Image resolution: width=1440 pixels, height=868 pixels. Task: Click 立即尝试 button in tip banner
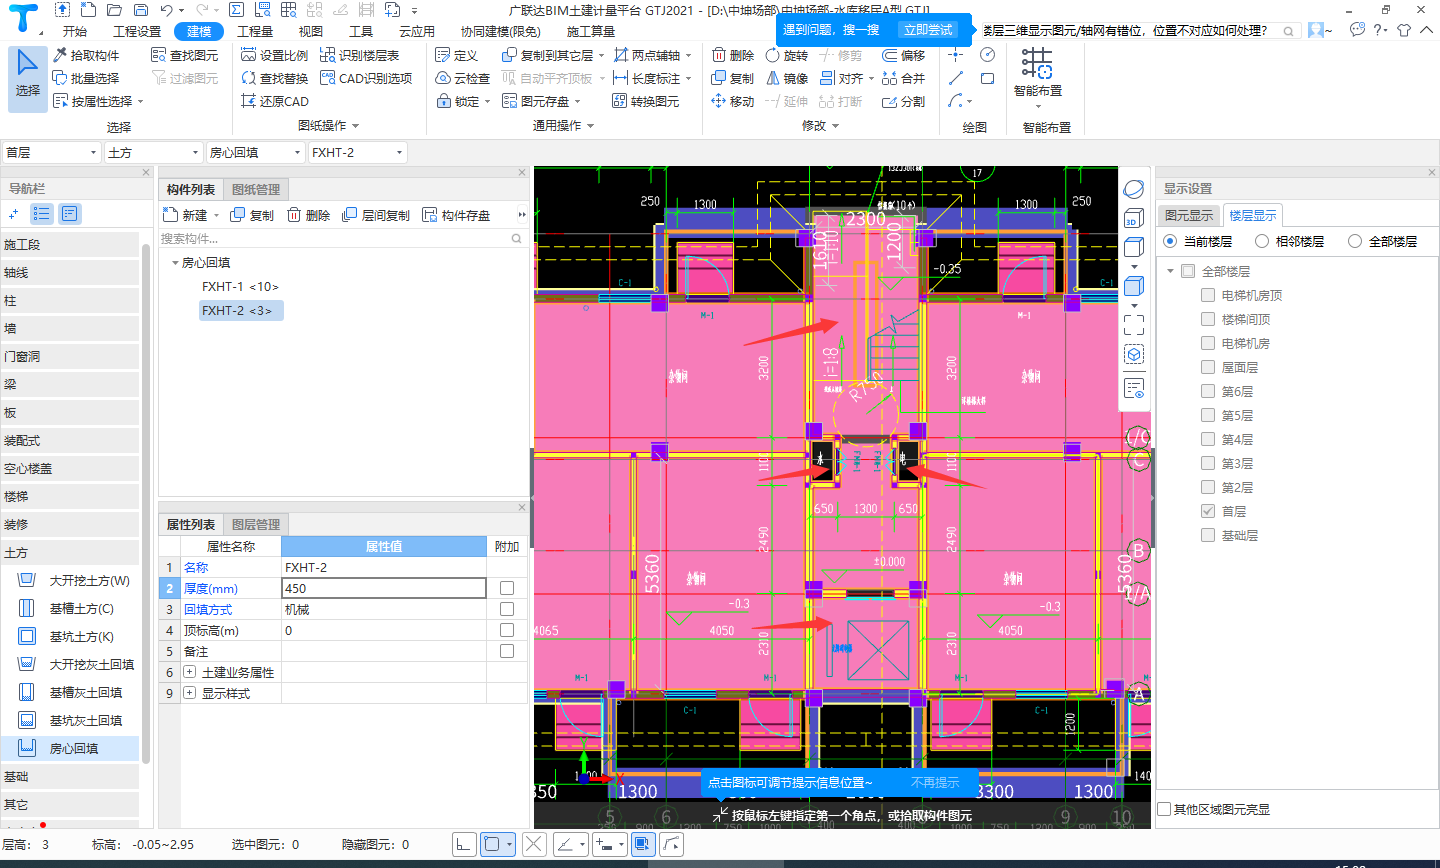928,30
